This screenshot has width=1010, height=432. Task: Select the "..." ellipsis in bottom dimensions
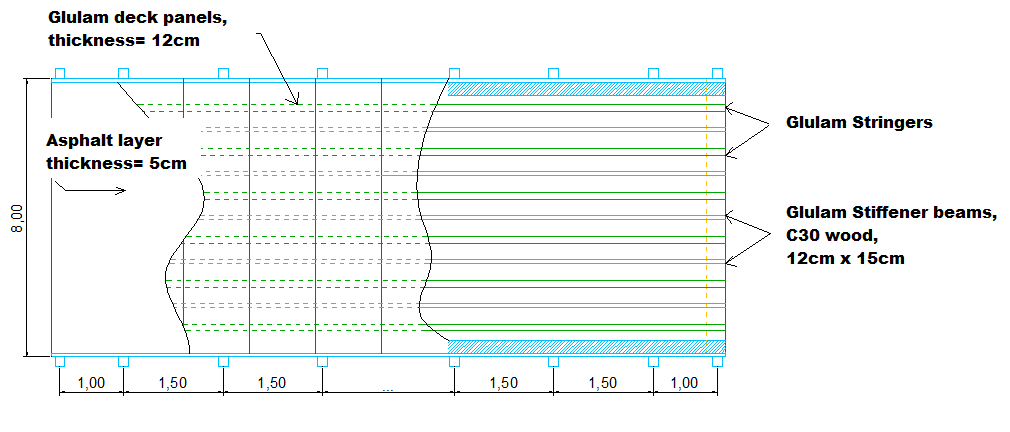(x=387, y=386)
